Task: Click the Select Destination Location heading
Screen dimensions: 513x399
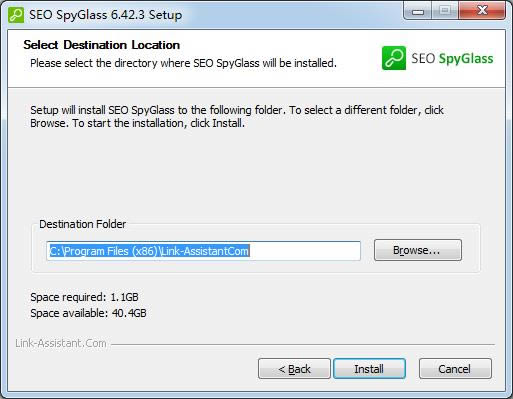Action: [x=102, y=45]
